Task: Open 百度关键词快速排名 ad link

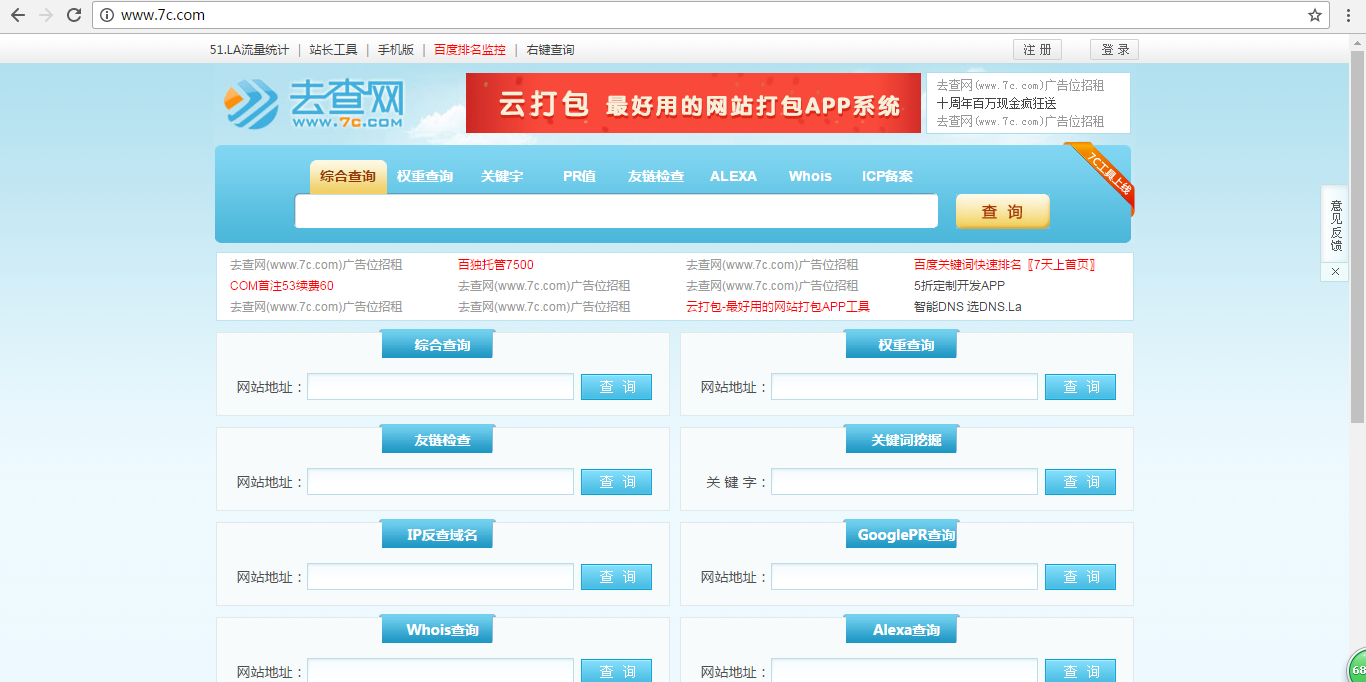Action: point(1005,265)
